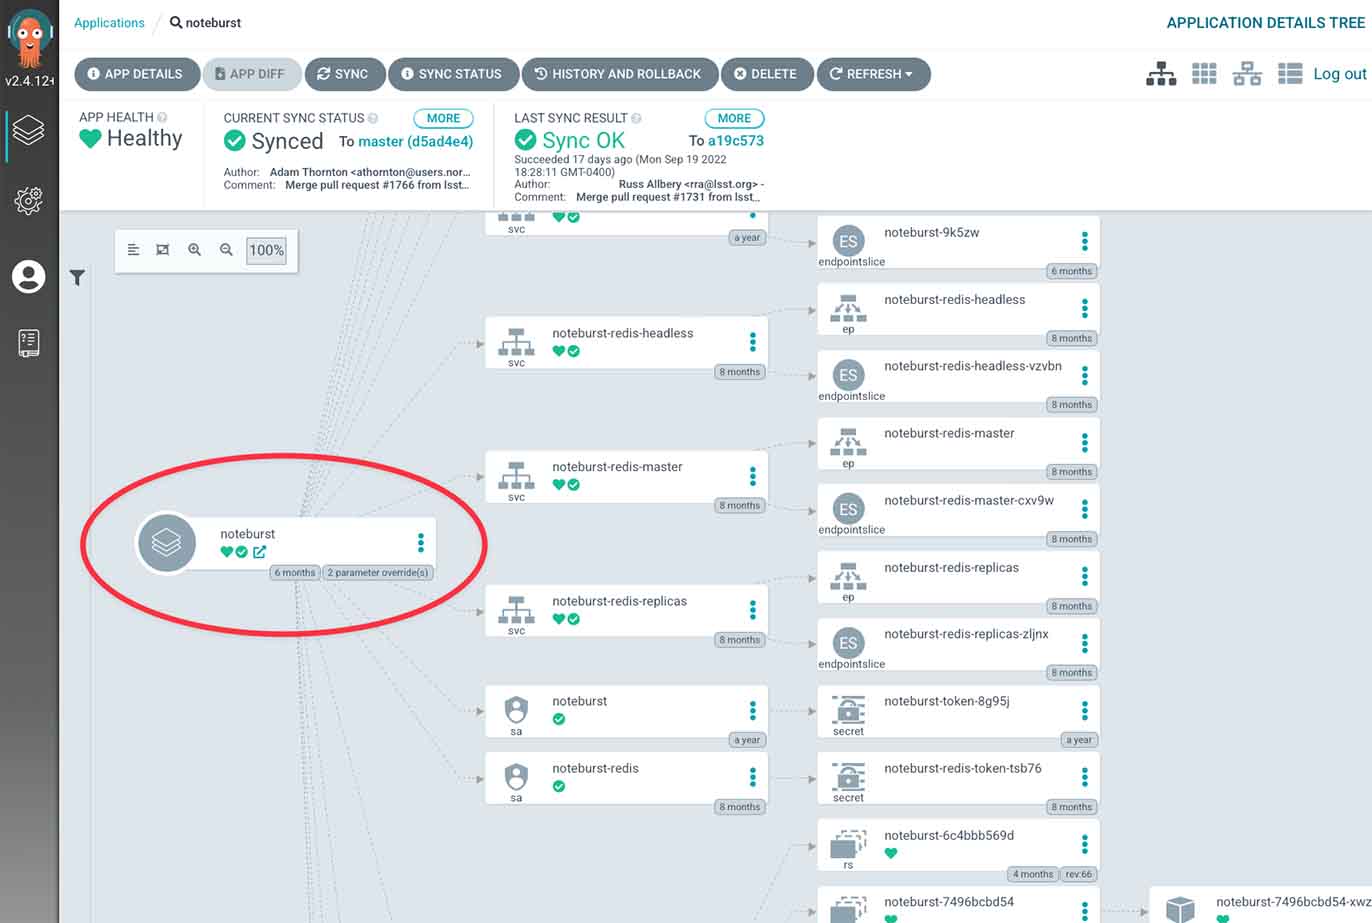Screen dimensions: 1372x923
Task: Switch to the list view layout
Action: pyautogui.click(x=1290, y=74)
